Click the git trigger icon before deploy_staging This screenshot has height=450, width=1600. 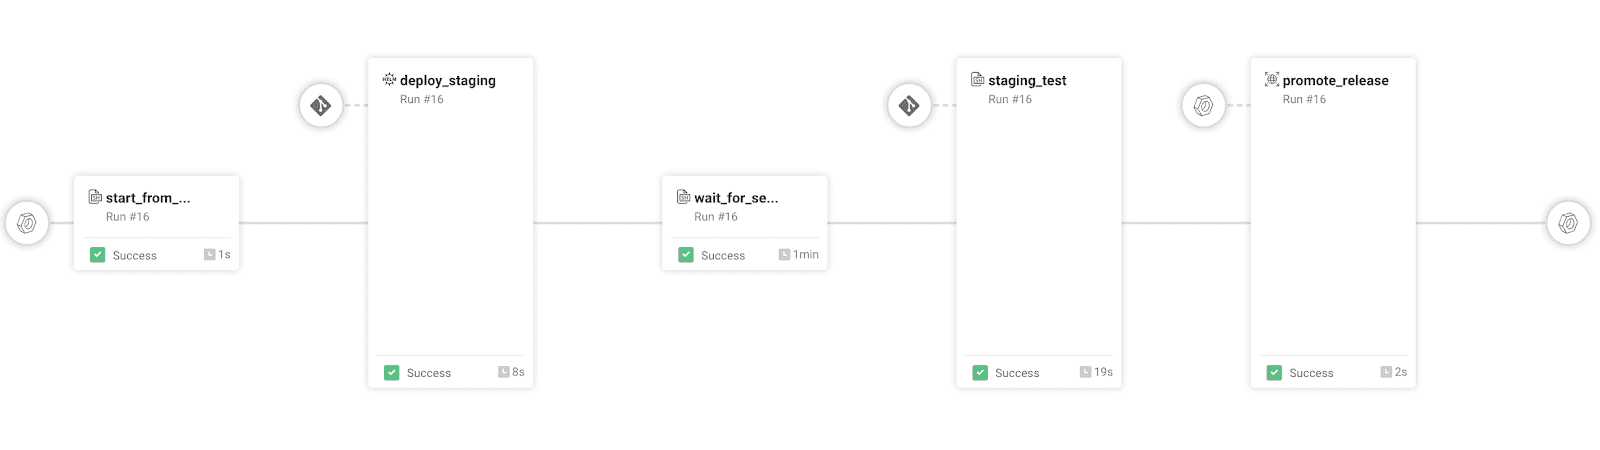pos(321,105)
